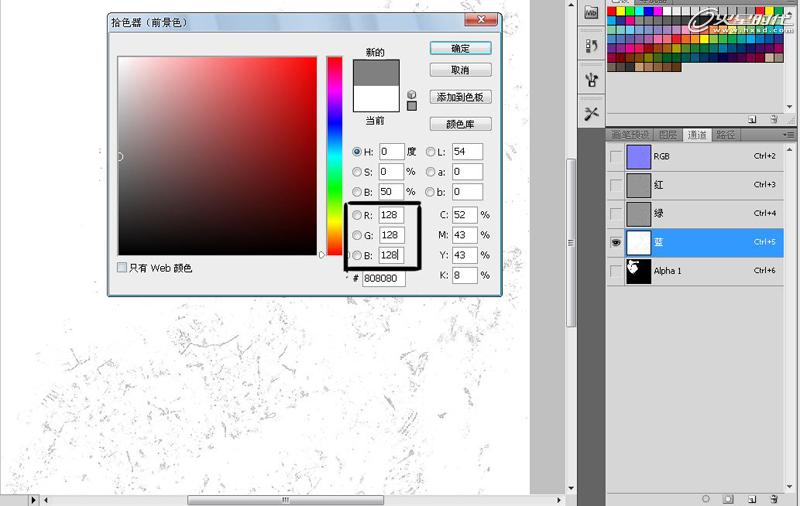Show the Blue channel eye icon
This screenshot has width=800, height=506.
[616, 242]
